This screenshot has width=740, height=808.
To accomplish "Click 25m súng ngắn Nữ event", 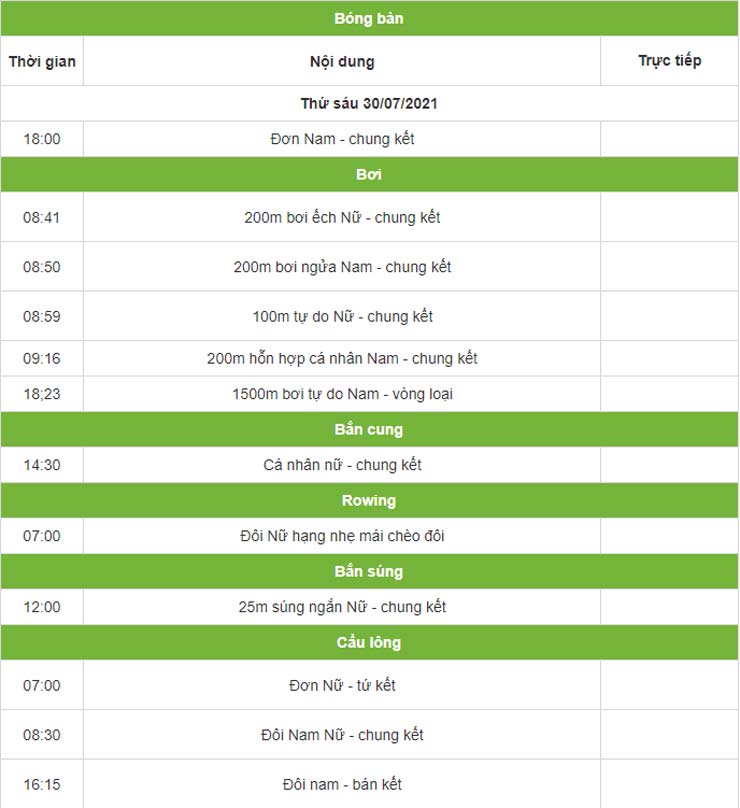I will [342, 607].
